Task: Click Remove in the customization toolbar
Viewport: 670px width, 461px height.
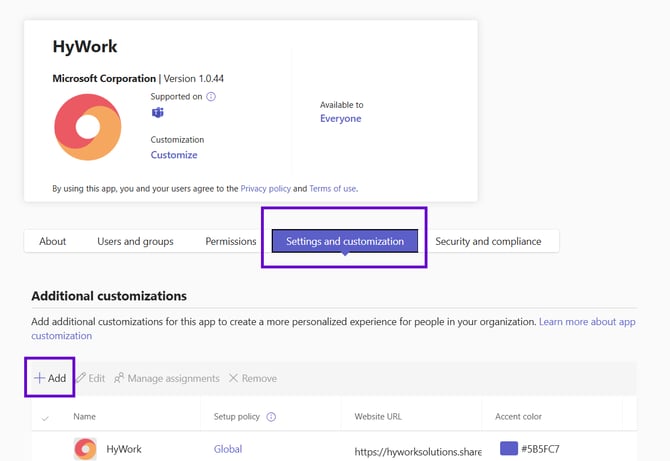Action: click(252, 378)
